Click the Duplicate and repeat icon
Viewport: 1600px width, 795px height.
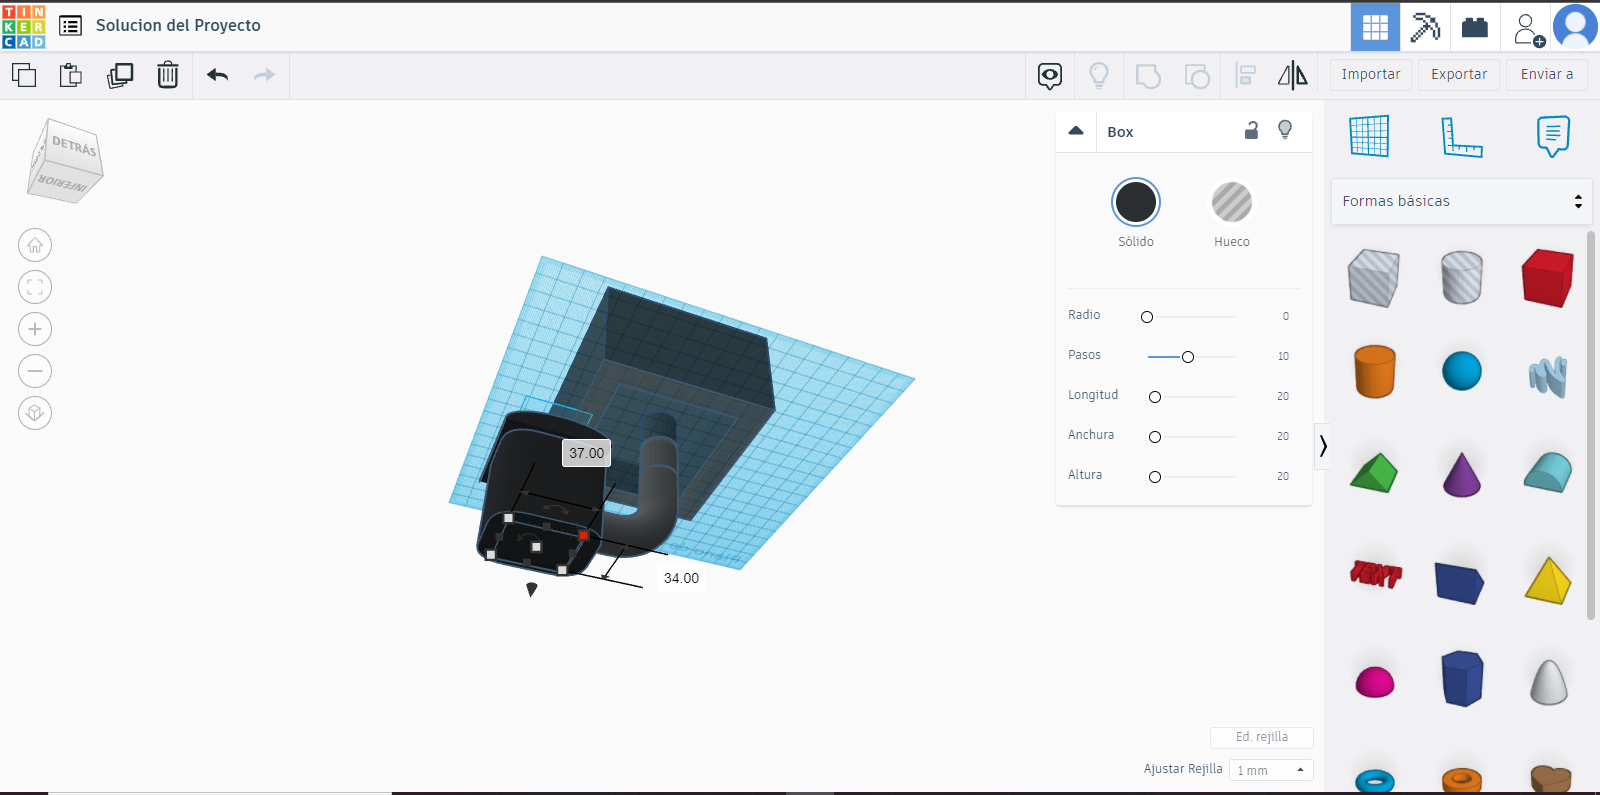point(120,75)
